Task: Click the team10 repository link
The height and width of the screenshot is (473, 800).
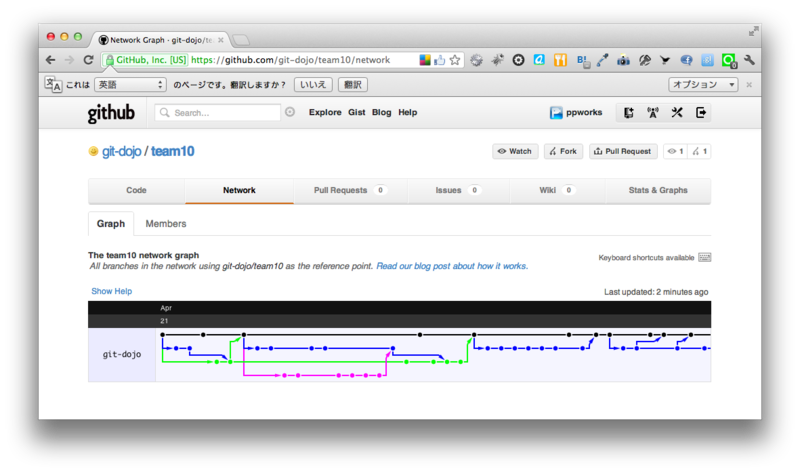Action: pyautogui.click(x=172, y=152)
